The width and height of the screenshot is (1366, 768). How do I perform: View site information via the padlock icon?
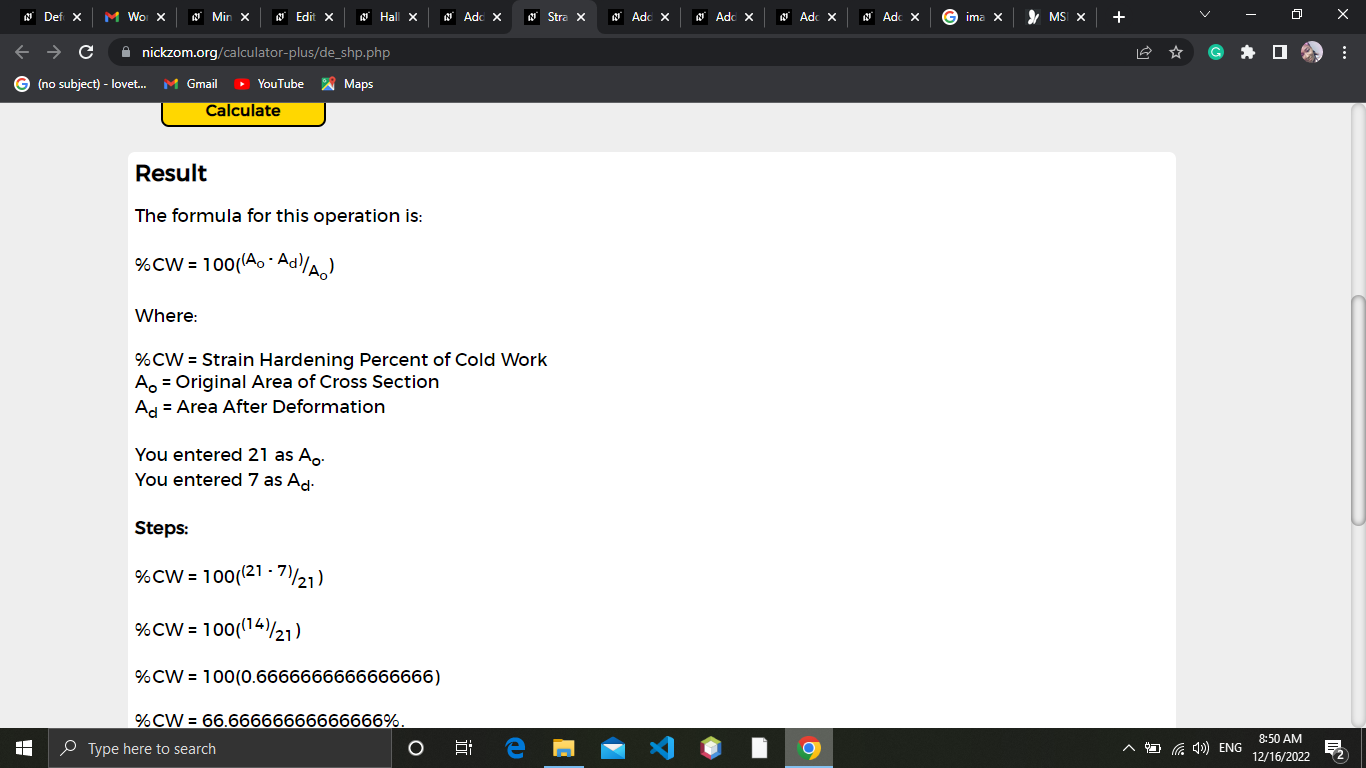[x=126, y=52]
